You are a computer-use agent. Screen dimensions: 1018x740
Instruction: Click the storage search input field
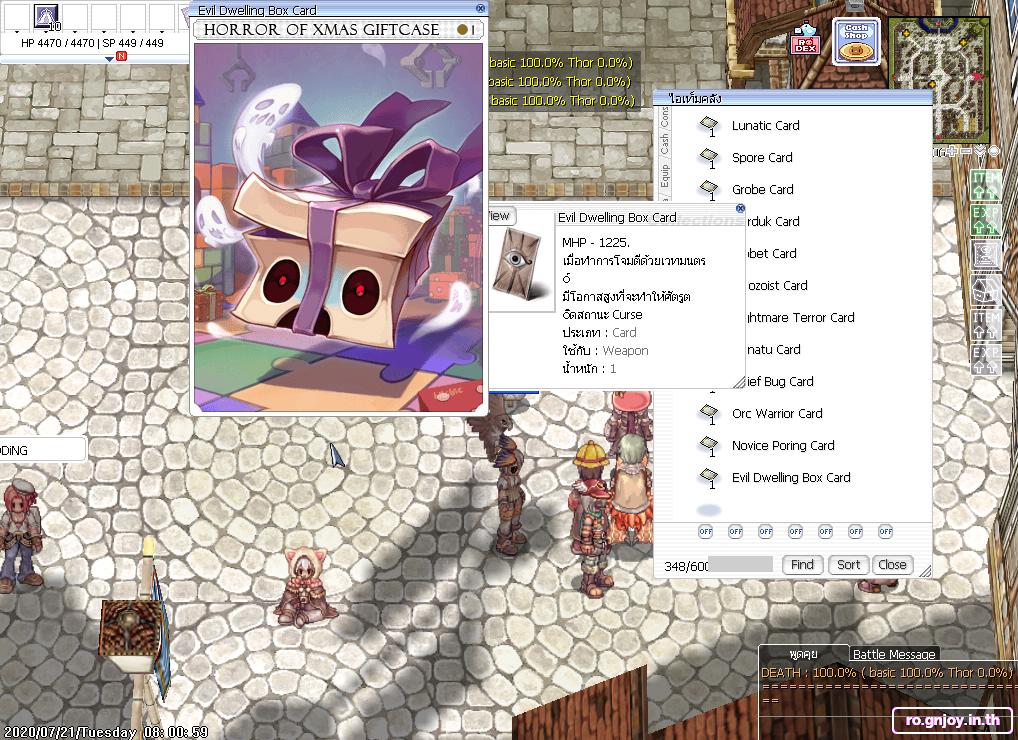point(740,565)
